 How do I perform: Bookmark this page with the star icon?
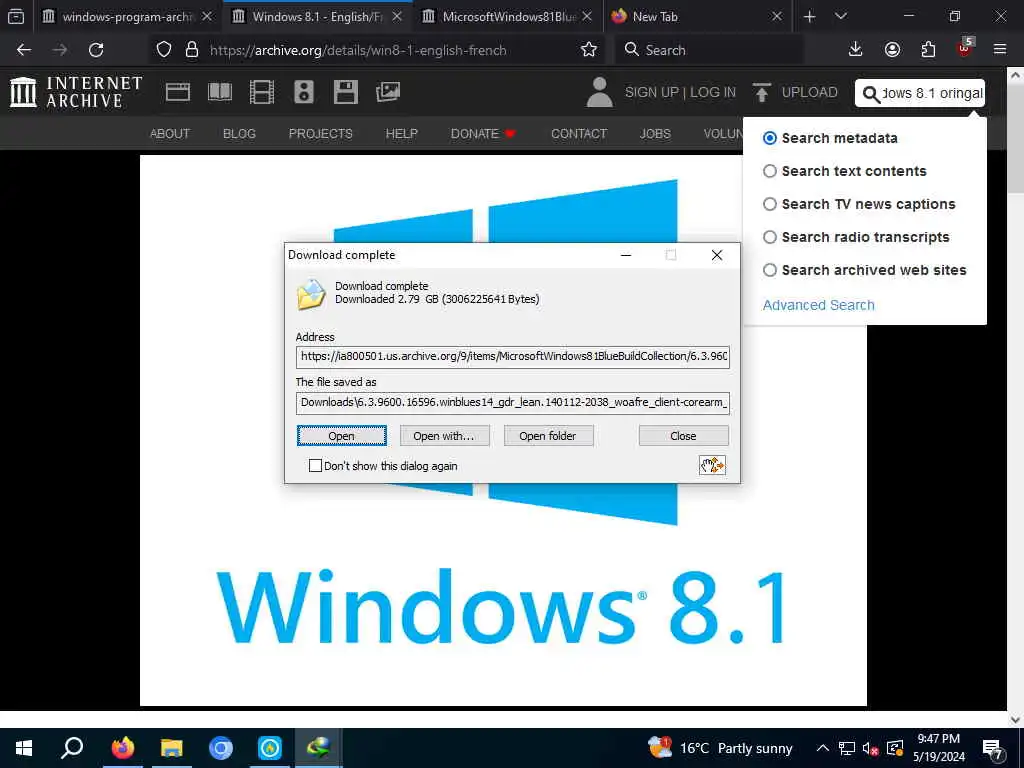coord(589,50)
